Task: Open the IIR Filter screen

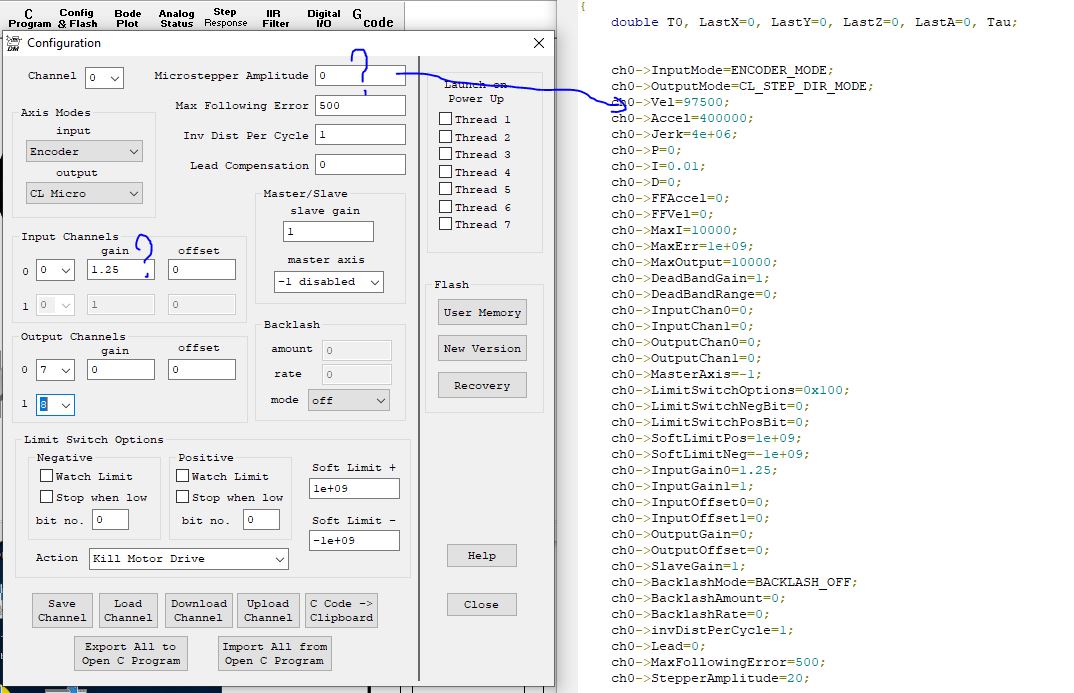Action: [x=276, y=17]
